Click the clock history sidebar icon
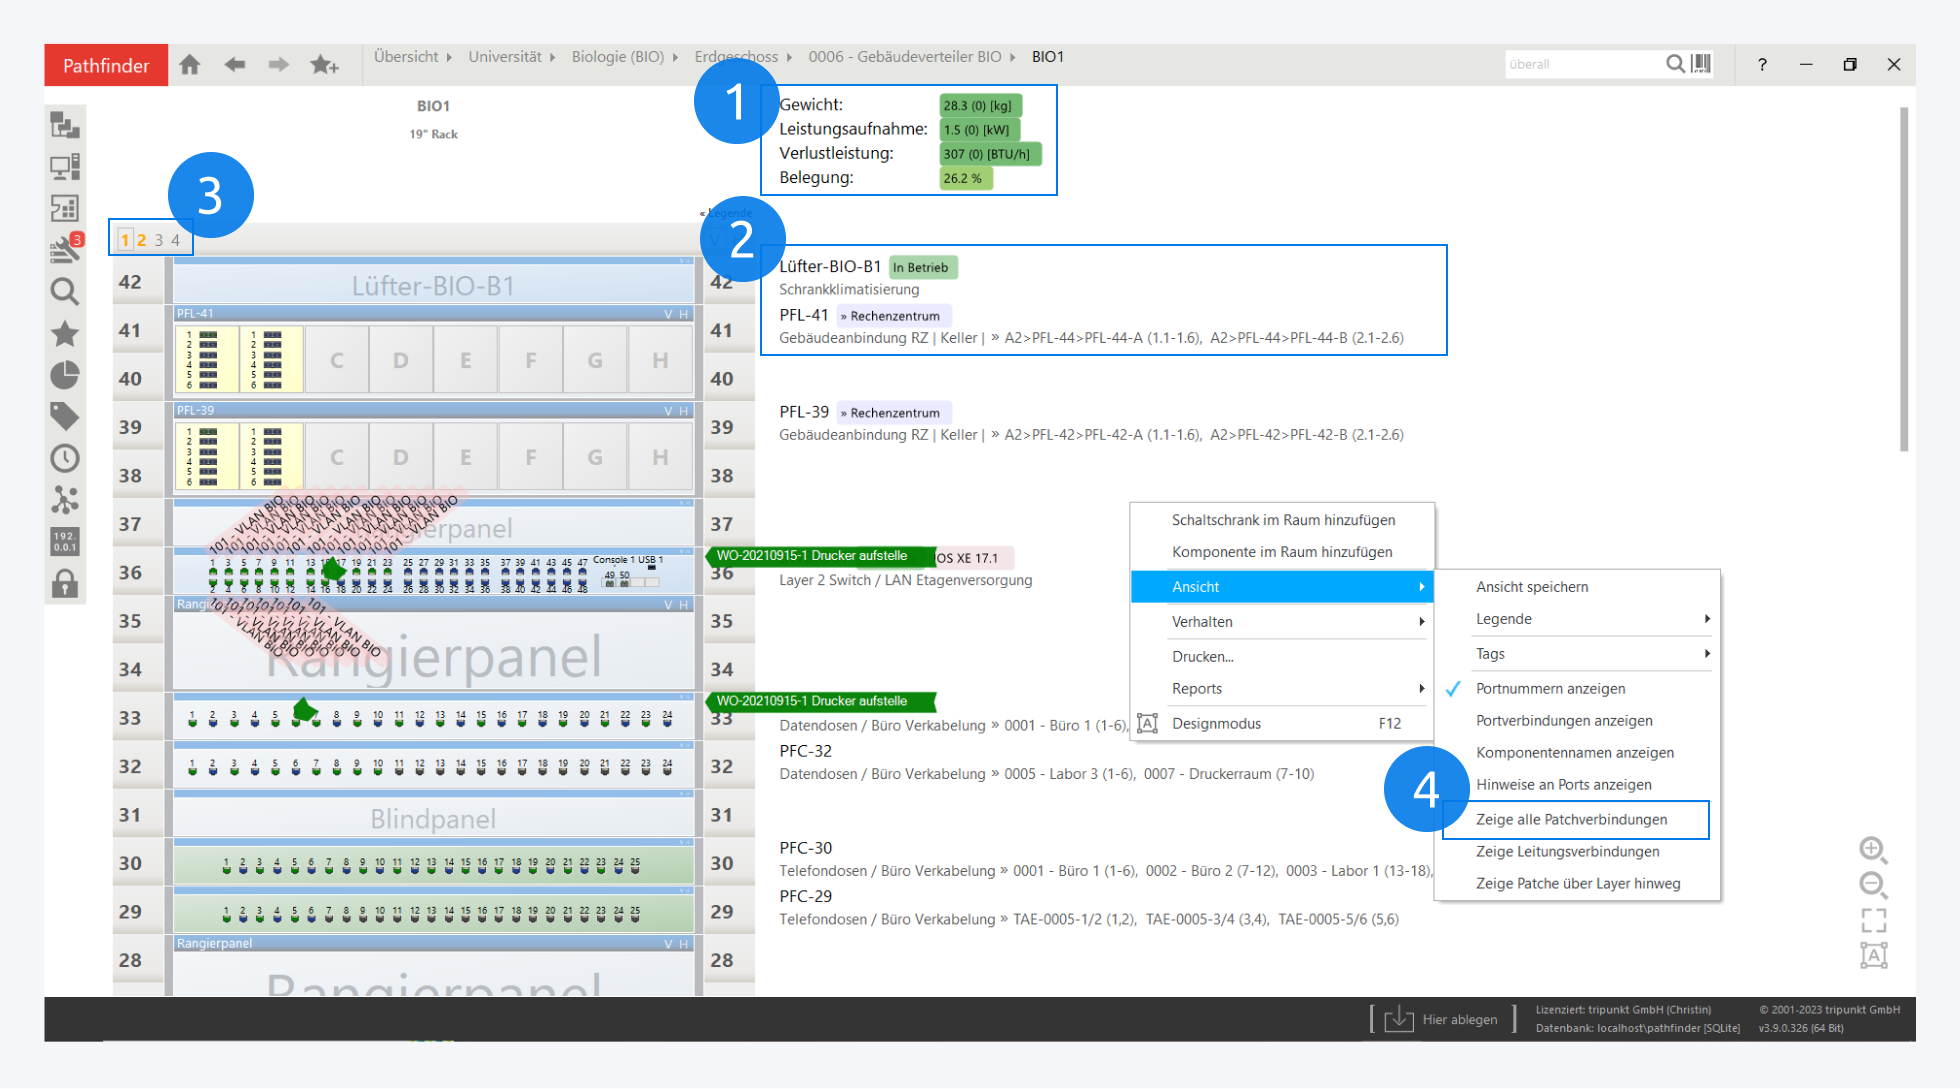This screenshot has height=1089, width=1960. point(65,458)
